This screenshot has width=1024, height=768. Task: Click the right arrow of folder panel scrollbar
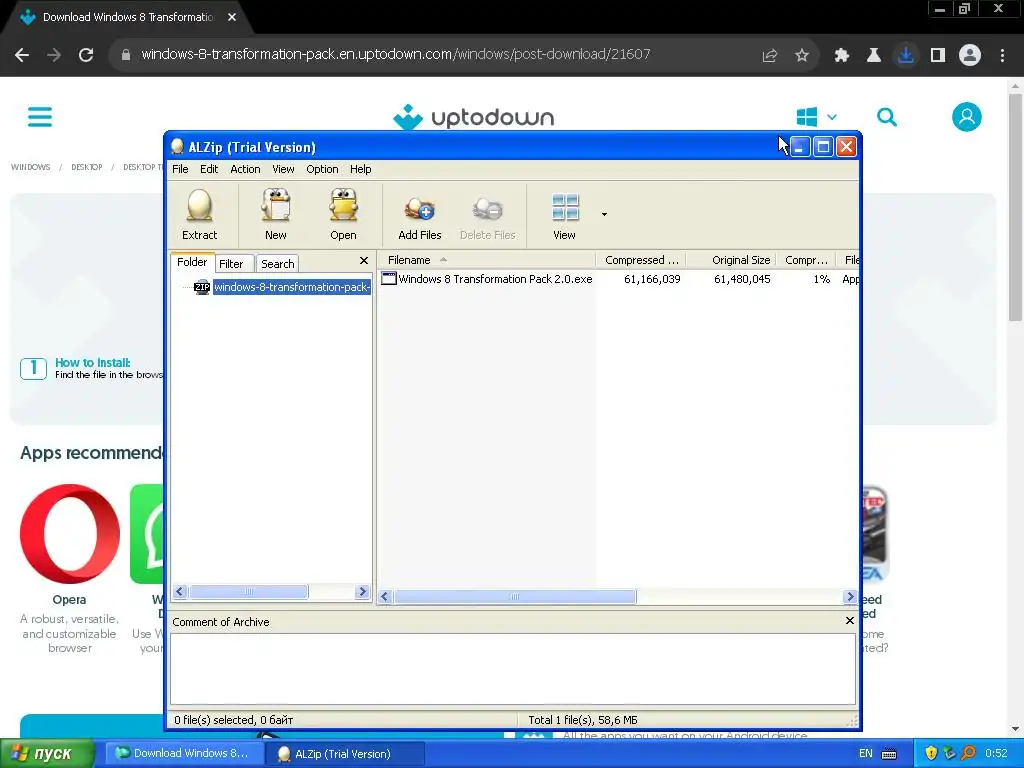tap(362, 592)
